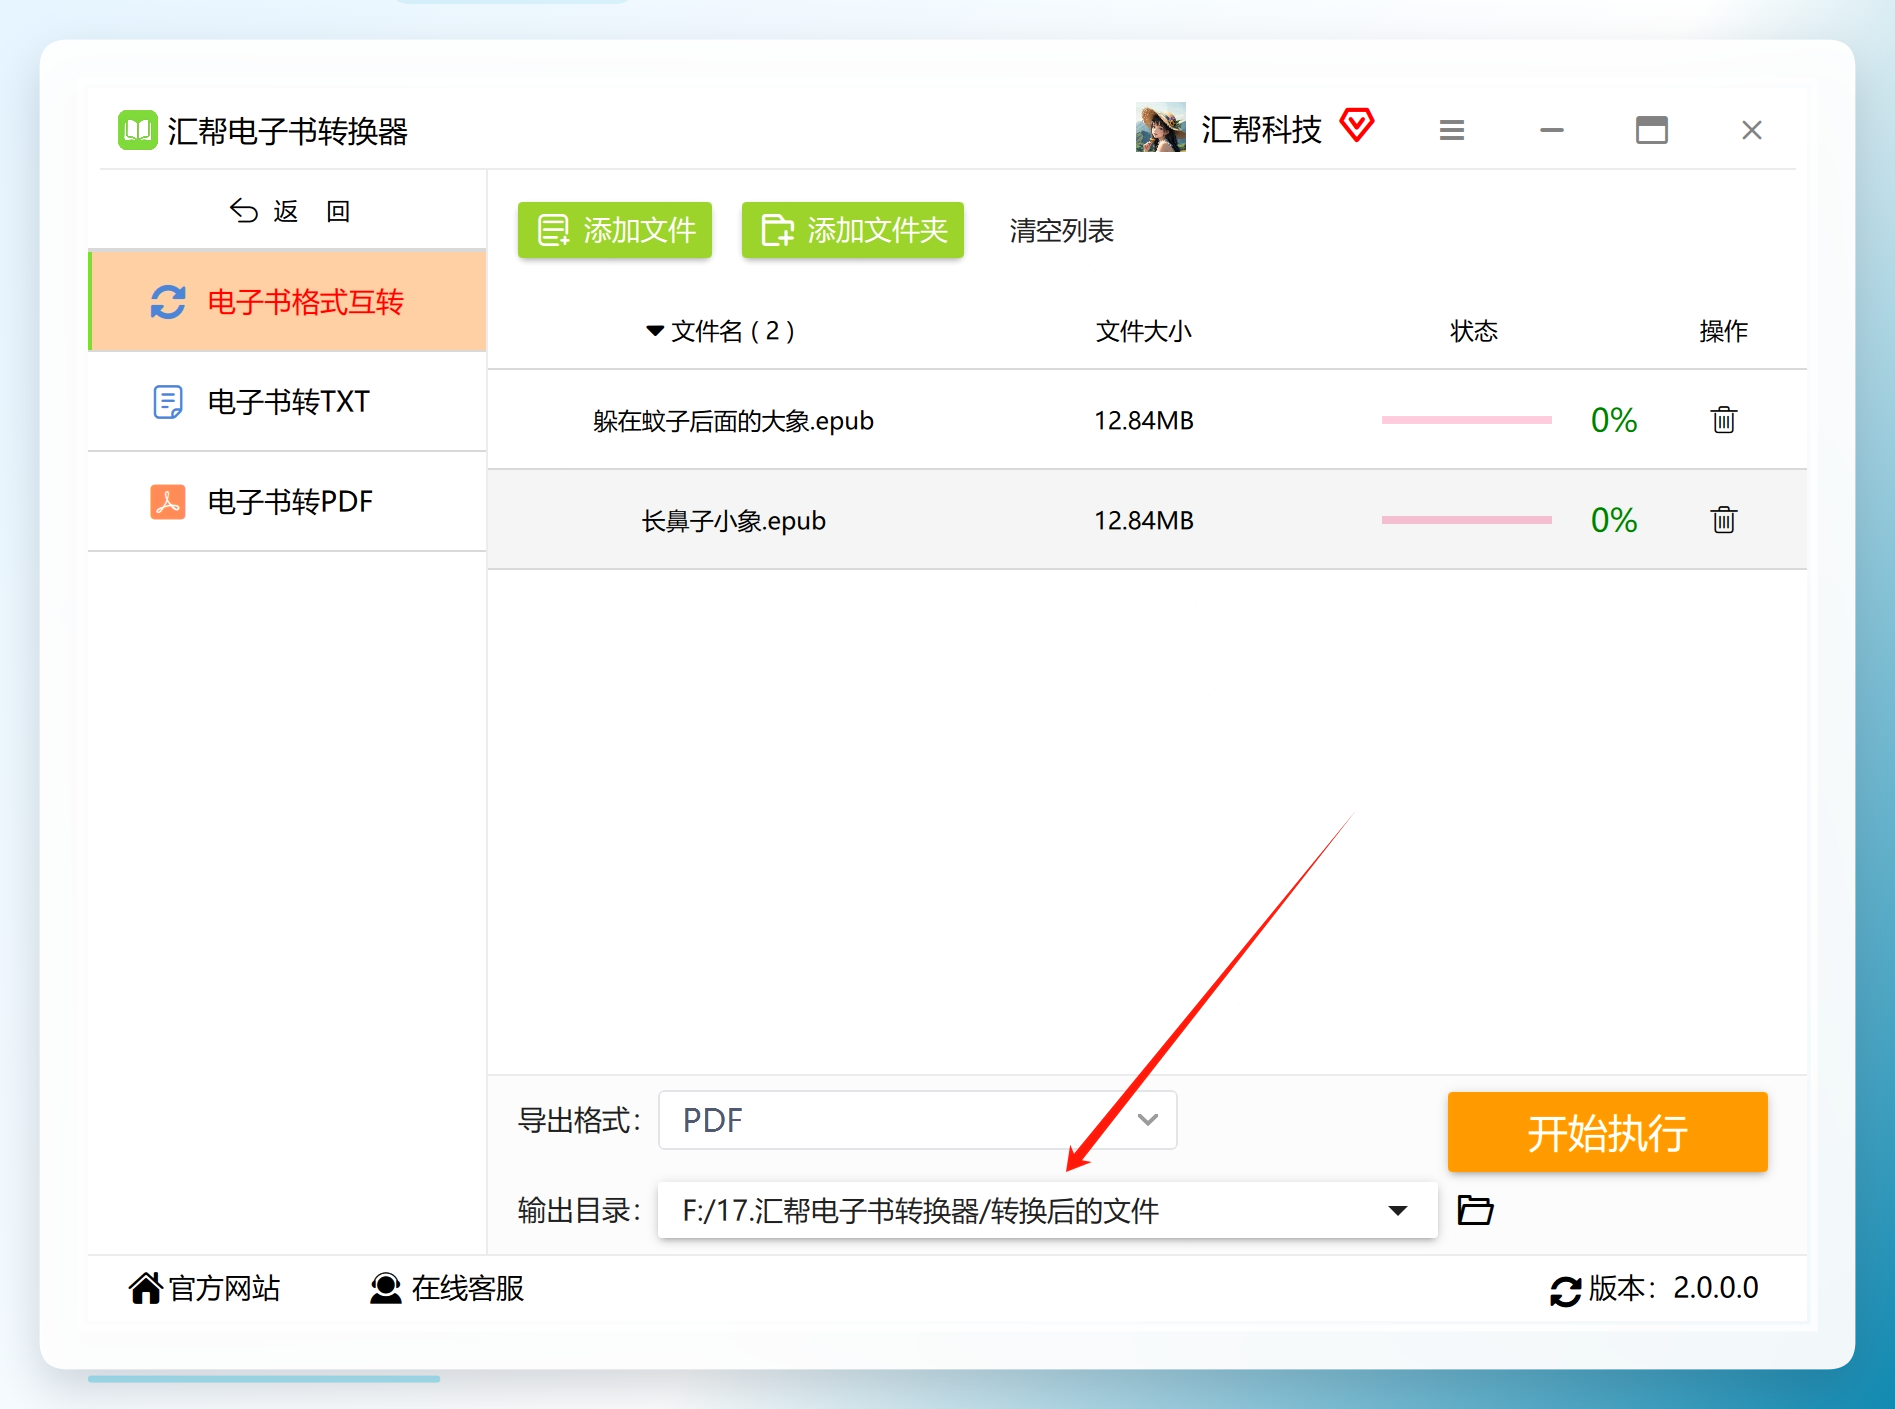Image resolution: width=1895 pixels, height=1409 pixels.
Task: Click 清空列表 to clear the list
Action: point(1062,230)
